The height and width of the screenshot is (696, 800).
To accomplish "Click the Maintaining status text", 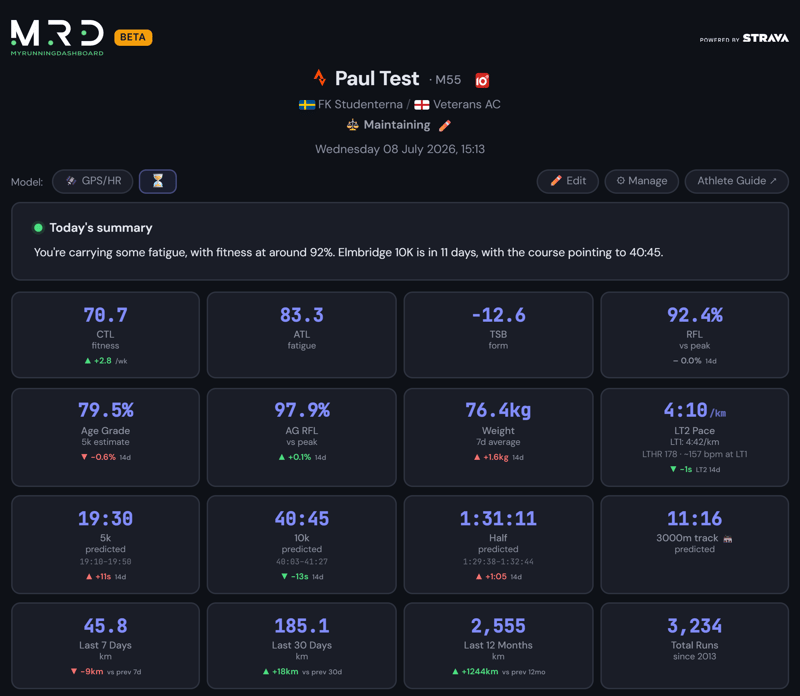I will tap(397, 125).
